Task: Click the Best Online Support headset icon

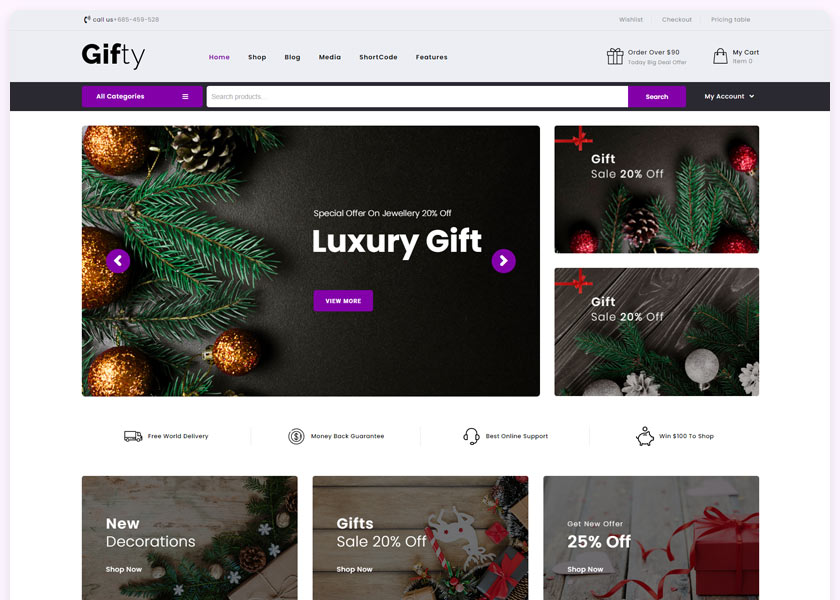Action: coord(471,436)
